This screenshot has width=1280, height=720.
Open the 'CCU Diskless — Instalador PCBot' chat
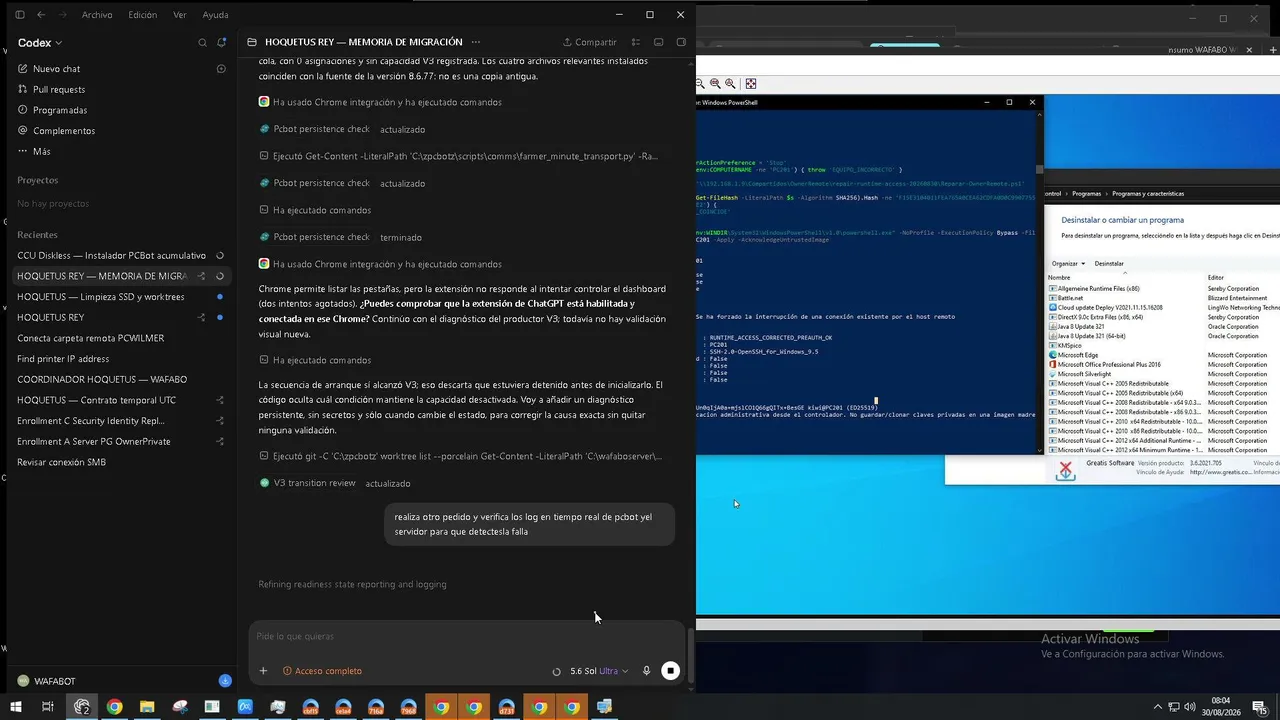pos(121,256)
